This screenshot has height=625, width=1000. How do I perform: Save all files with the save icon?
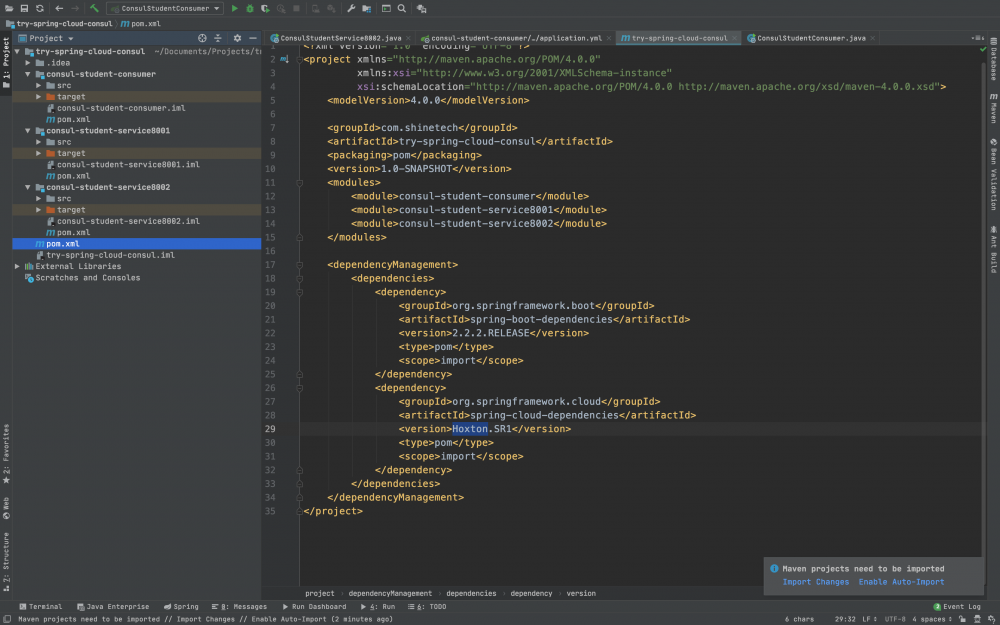click(x=24, y=6)
